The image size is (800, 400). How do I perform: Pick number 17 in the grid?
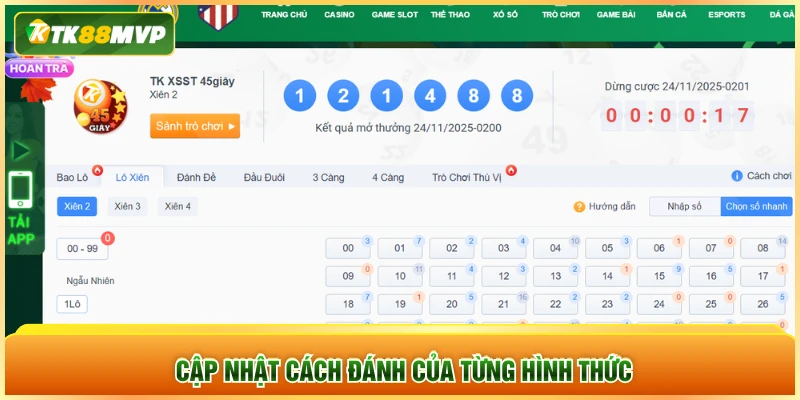pyautogui.click(x=763, y=277)
